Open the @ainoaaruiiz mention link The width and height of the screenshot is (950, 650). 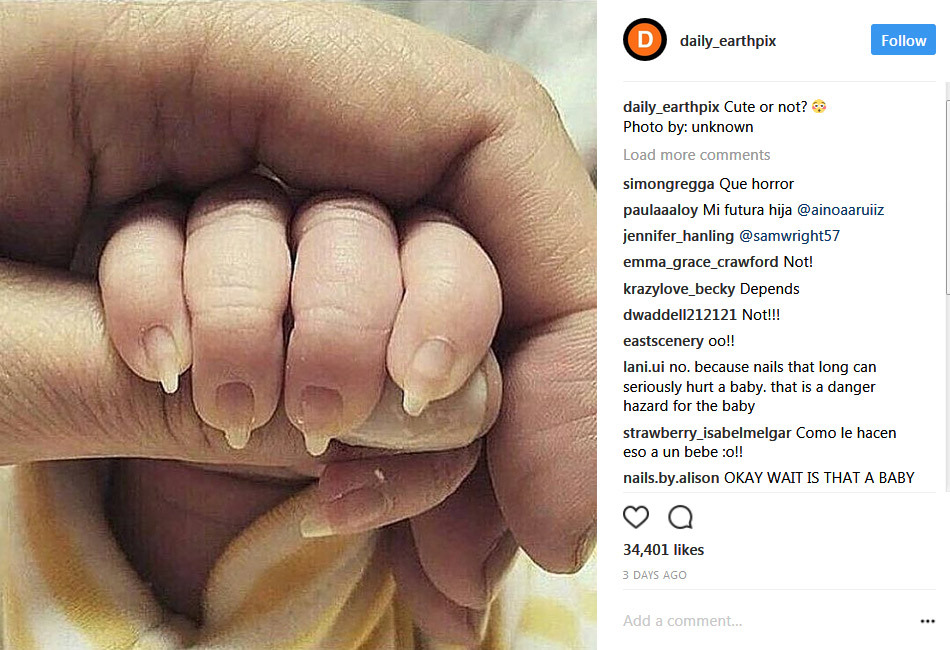[x=840, y=210]
